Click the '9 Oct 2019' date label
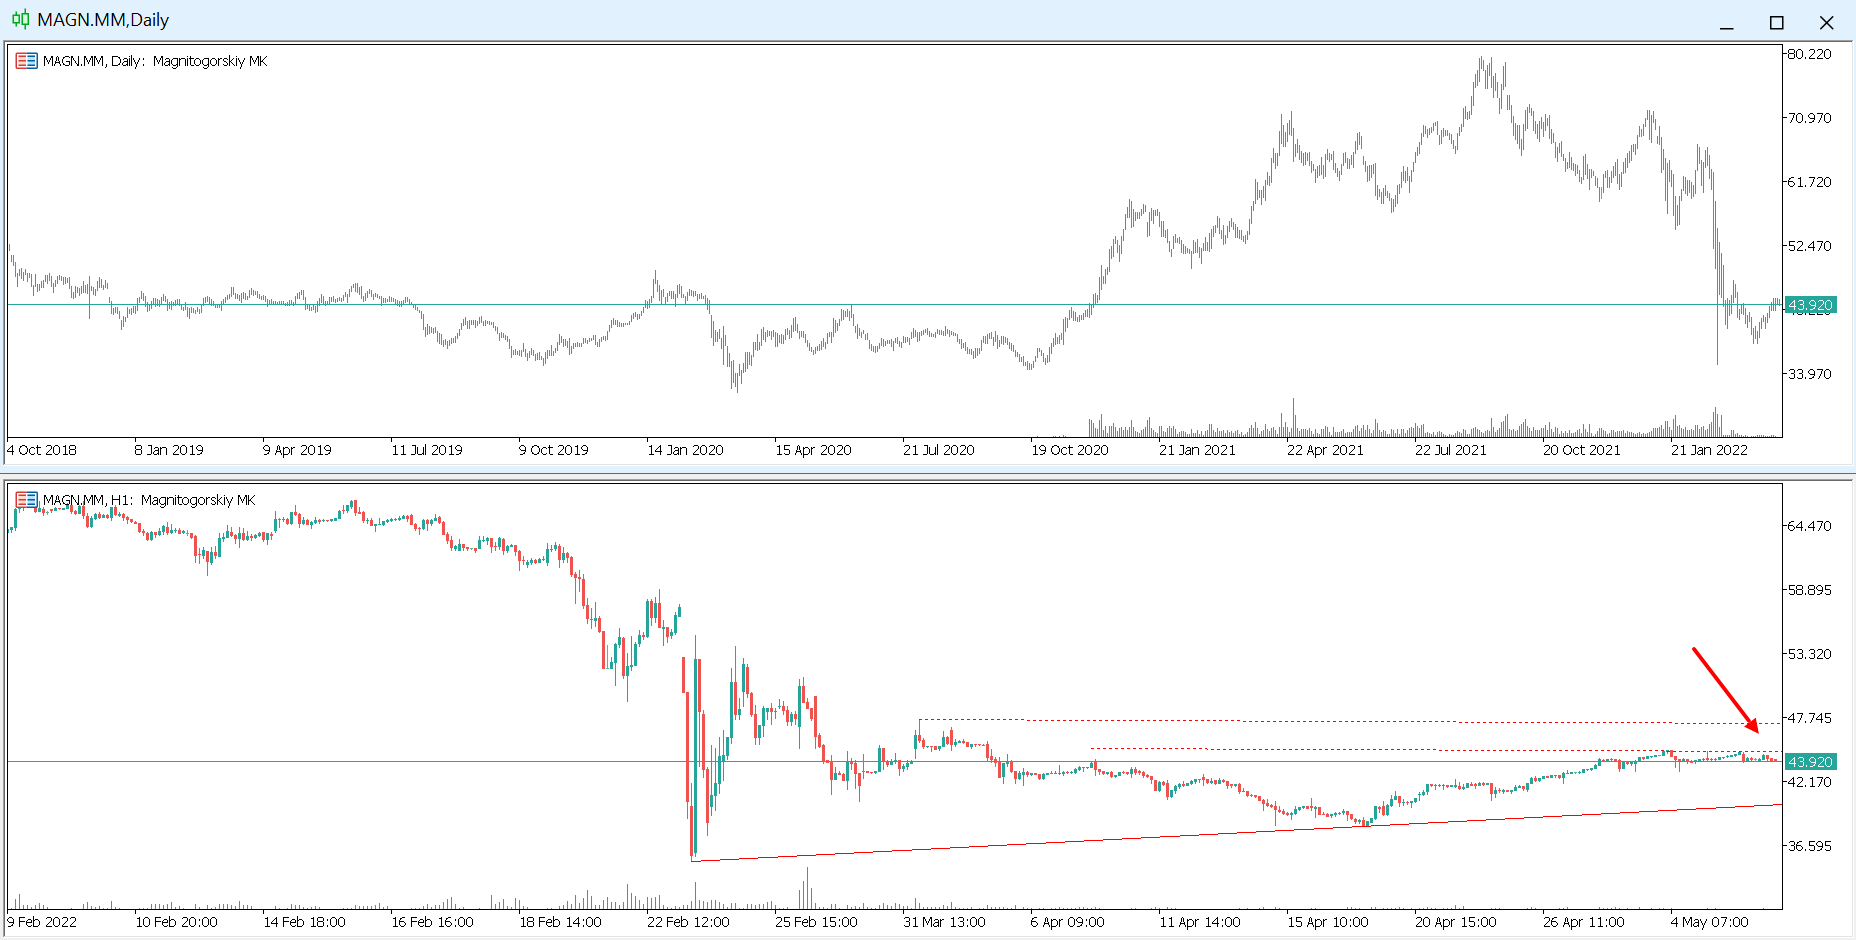1856x940 pixels. 554,450
